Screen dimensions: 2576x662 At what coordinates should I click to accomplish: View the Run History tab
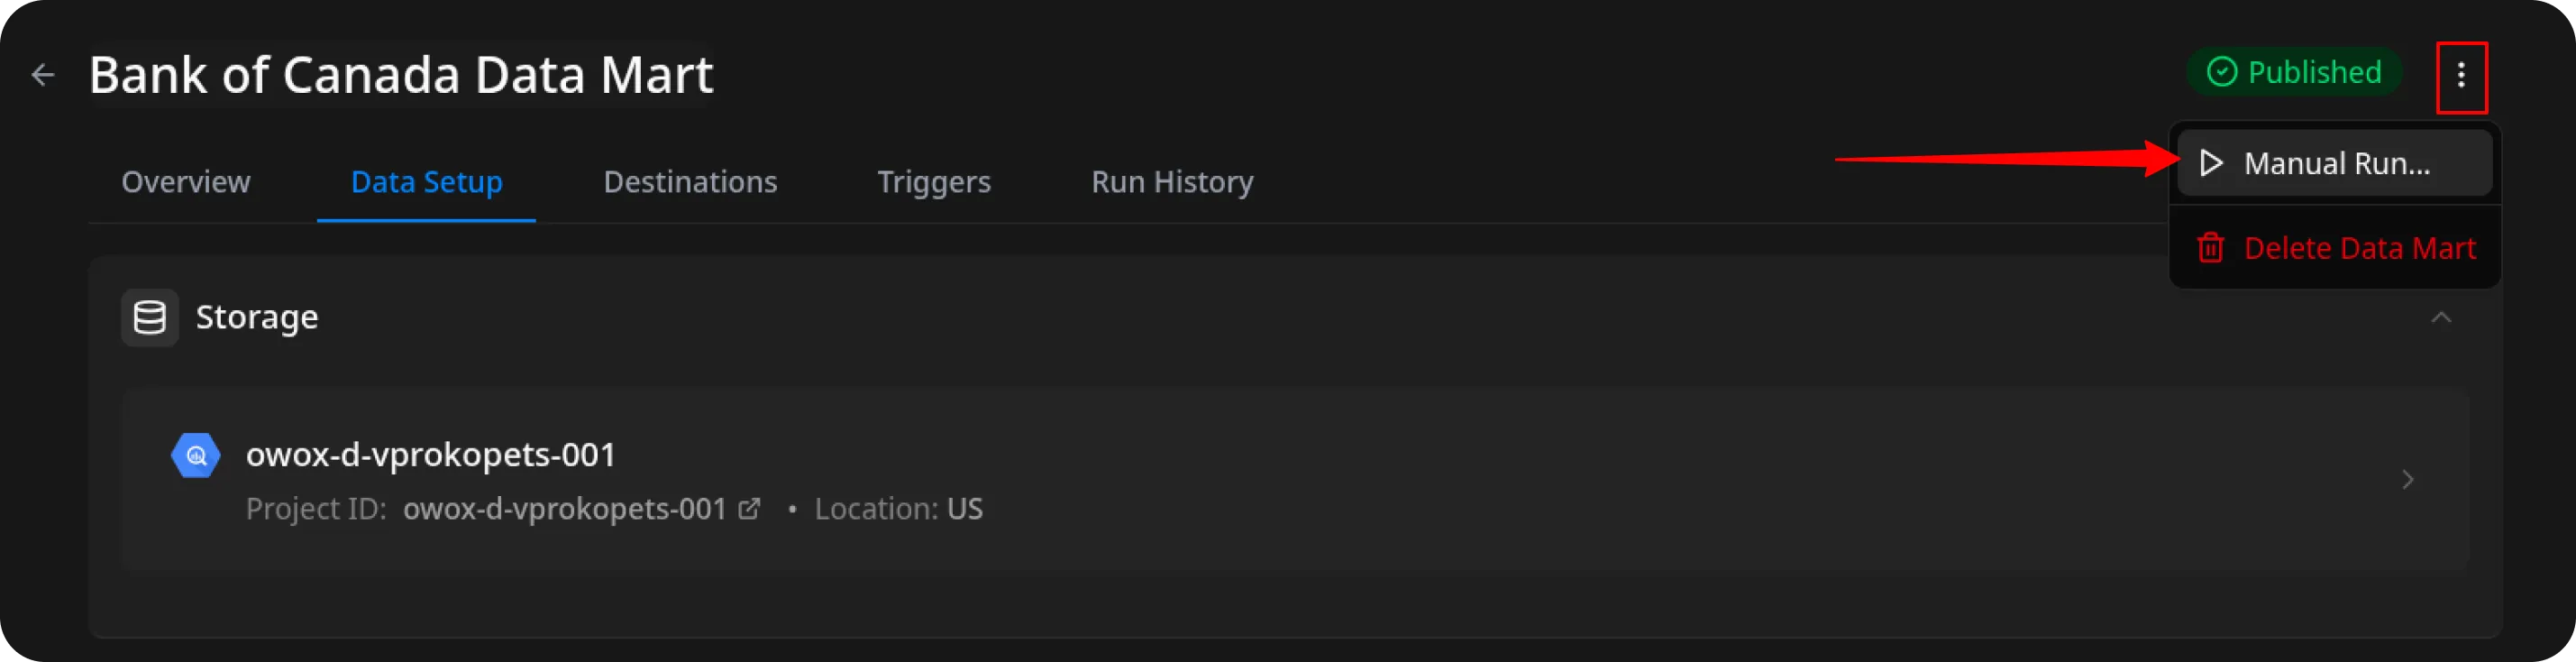(x=1172, y=182)
